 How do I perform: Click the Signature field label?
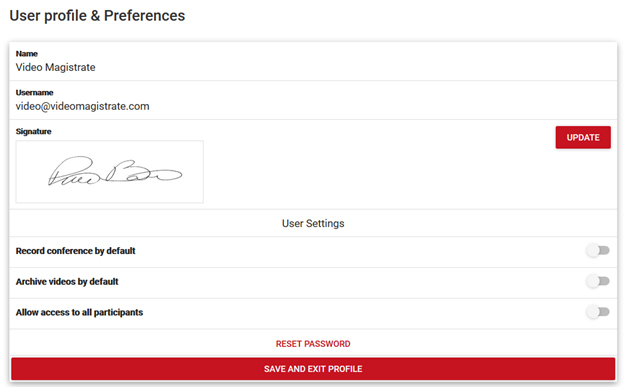pos(33,131)
